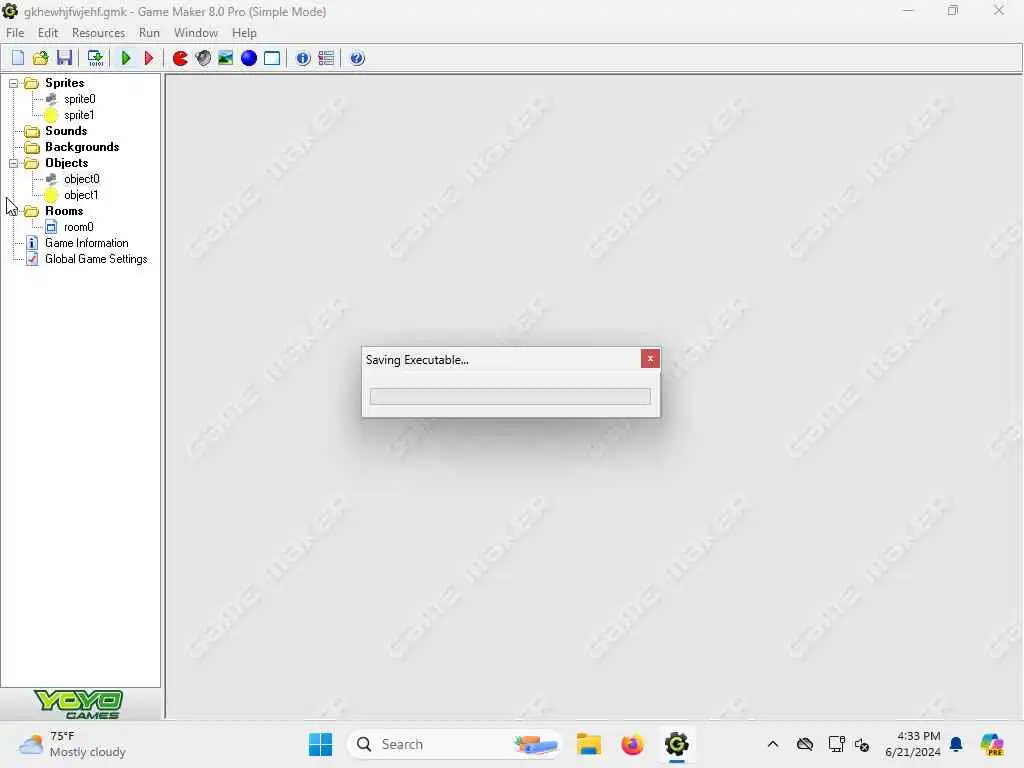Open the File menu

point(15,33)
